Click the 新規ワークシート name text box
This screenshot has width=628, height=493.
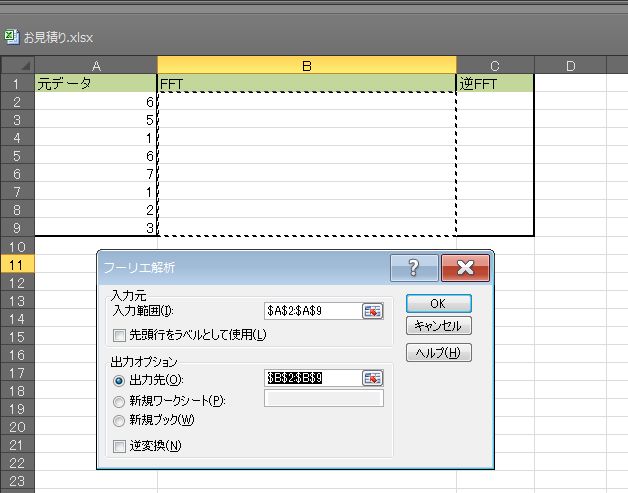click(323, 398)
